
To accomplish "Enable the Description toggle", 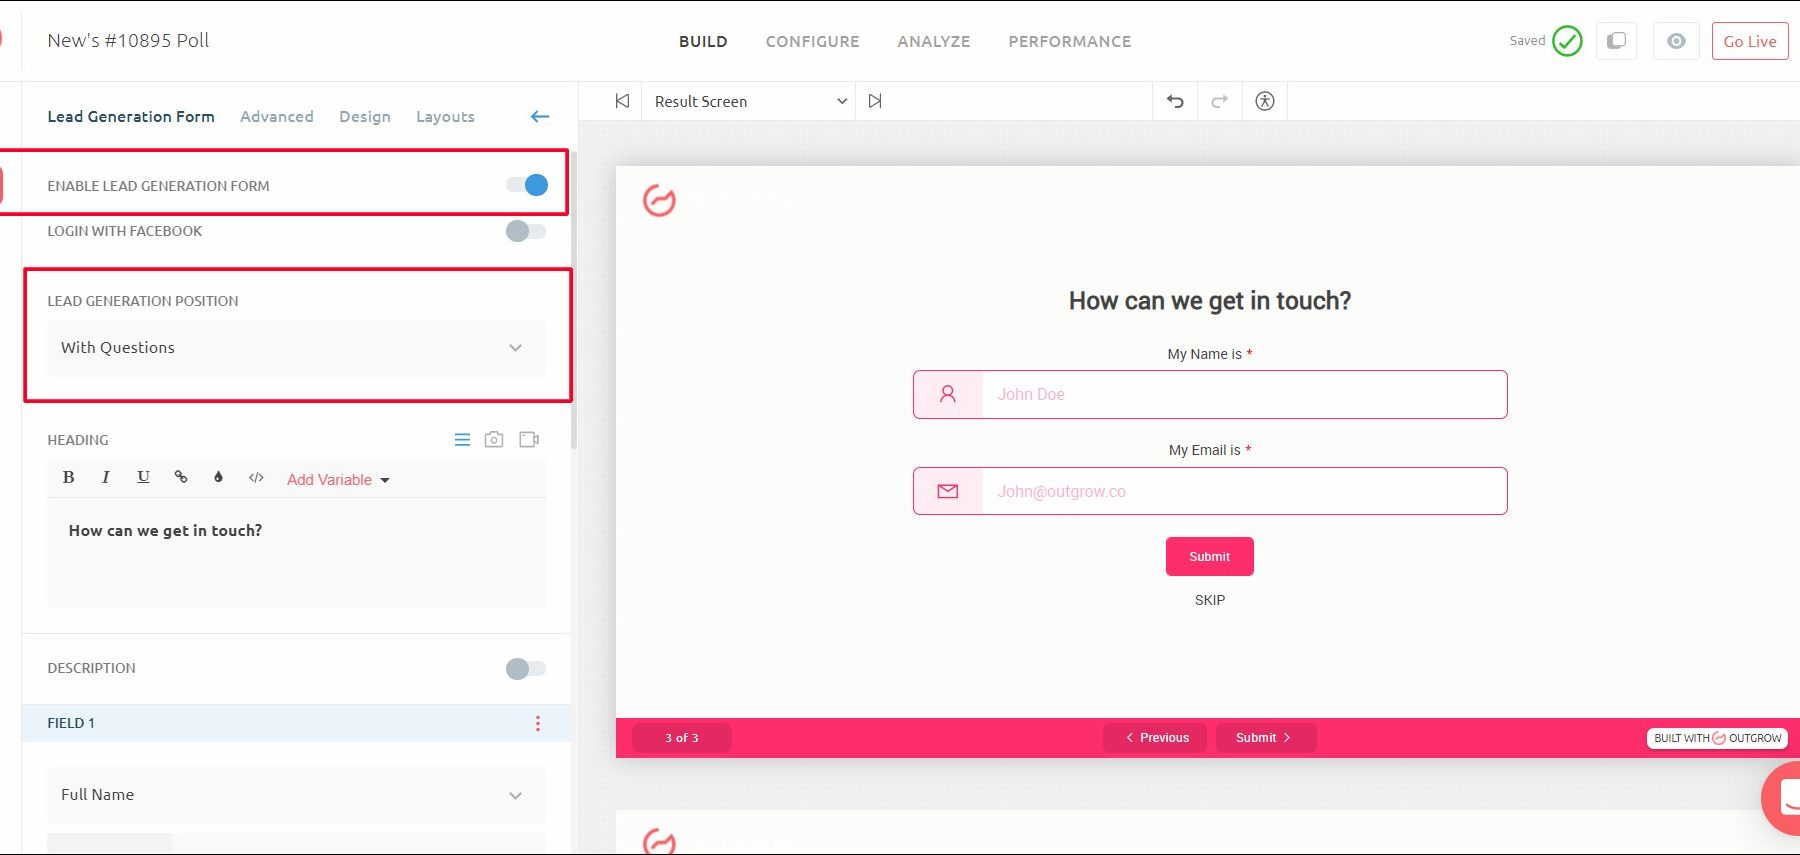I will [x=526, y=669].
